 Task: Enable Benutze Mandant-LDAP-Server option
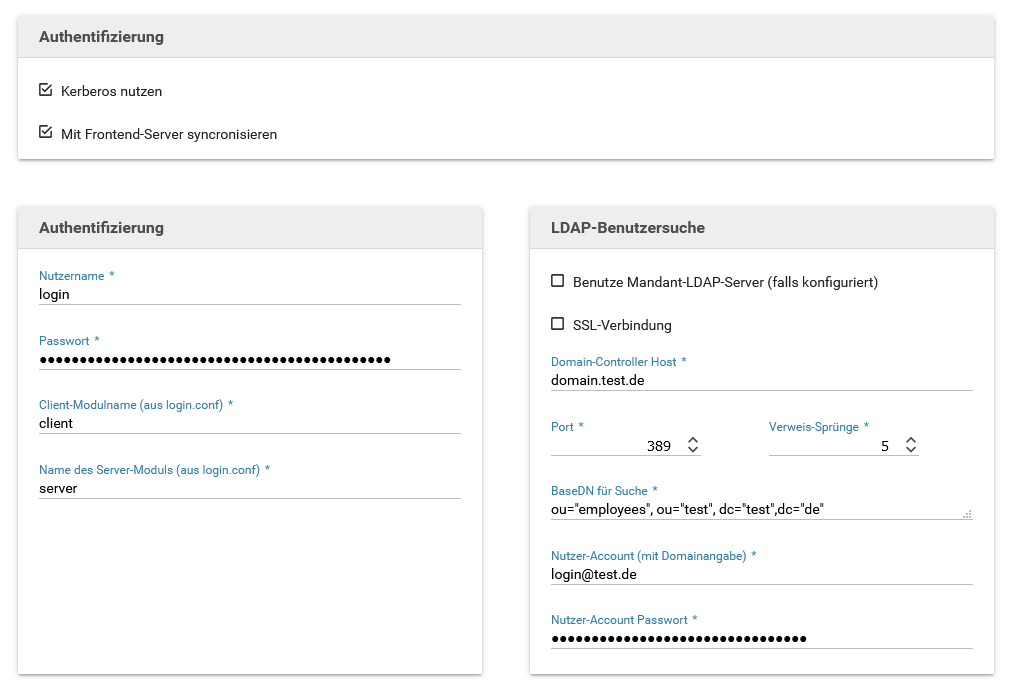(558, 281)
